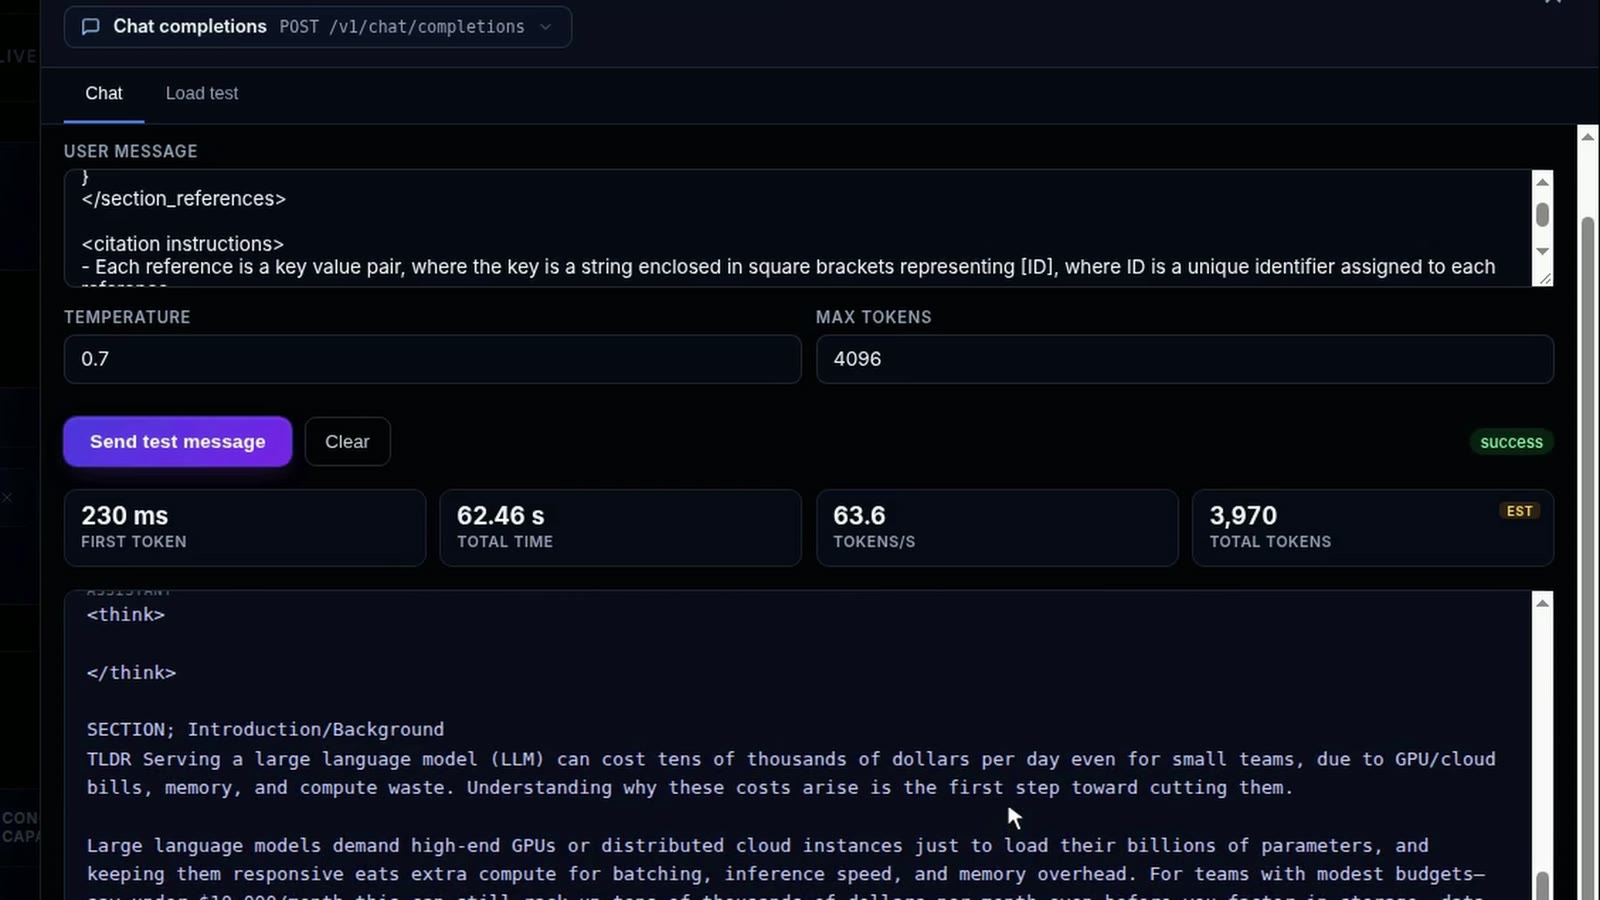1600x900 pixels.
Task: Click the green success status badge
Action: (x=1511, y=442)
